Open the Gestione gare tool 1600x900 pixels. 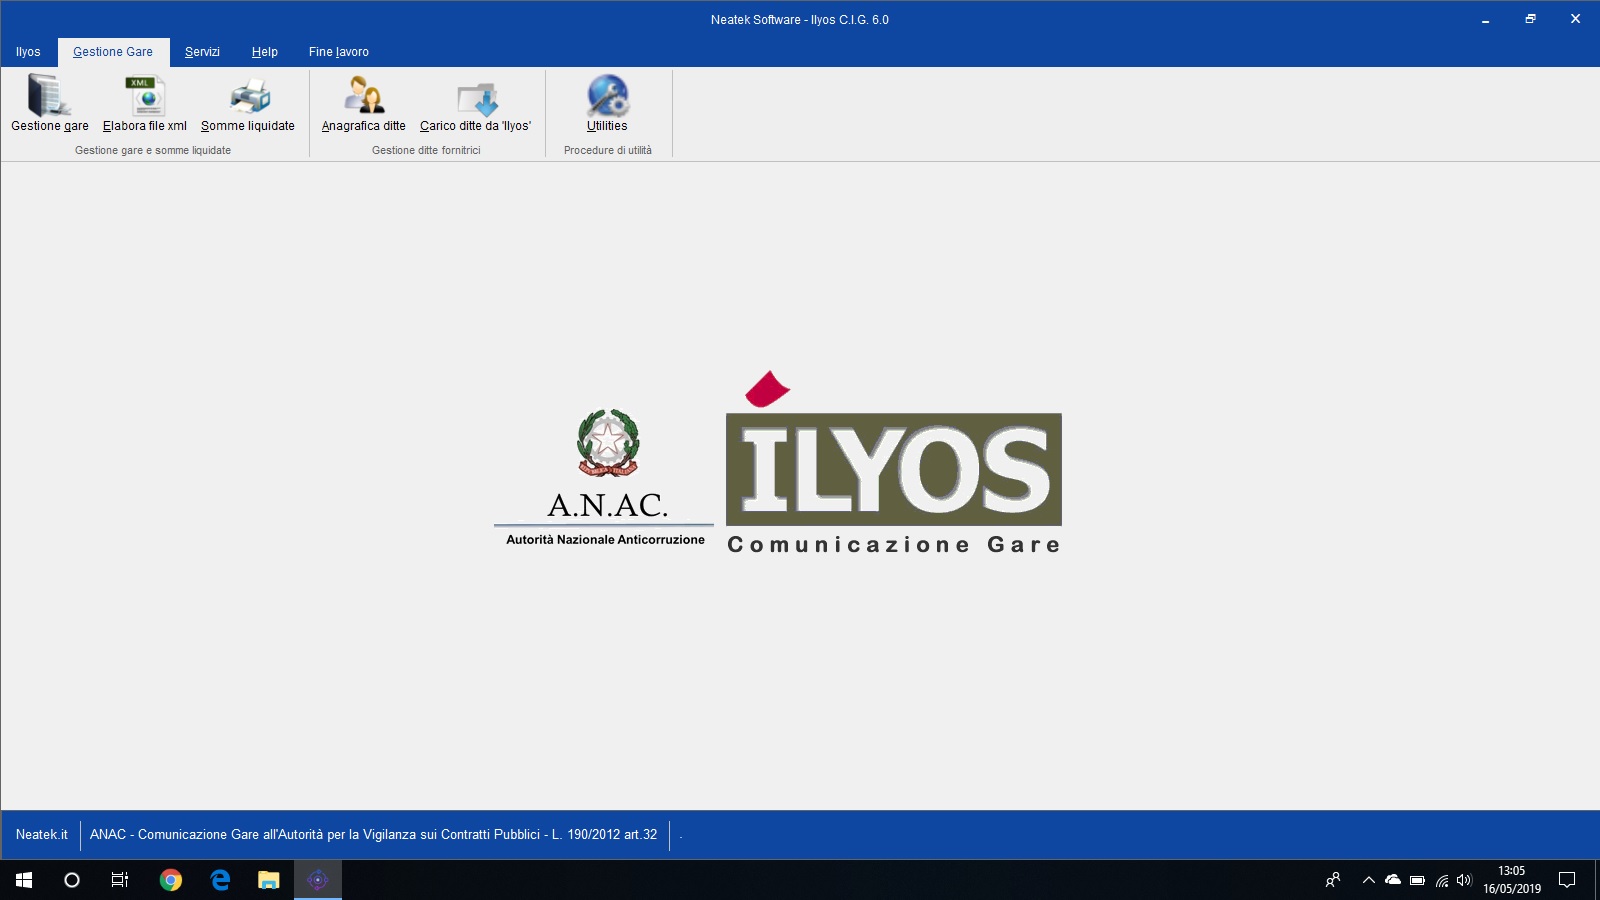pyautogui.click(x=49, y=103)
